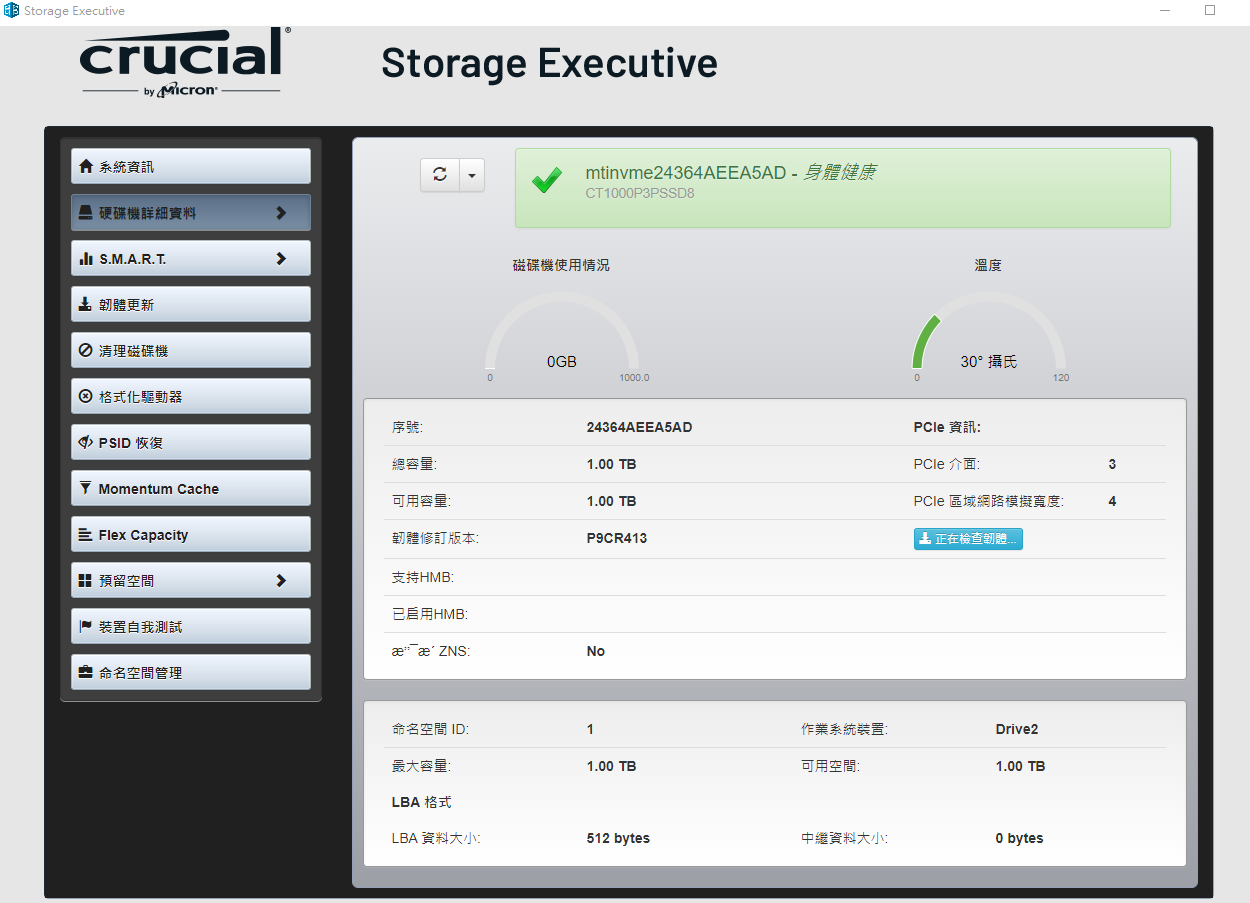The image size is (1250, 903).
Task: Click the 正在檢查韌體 button
Action: (968, 539)
